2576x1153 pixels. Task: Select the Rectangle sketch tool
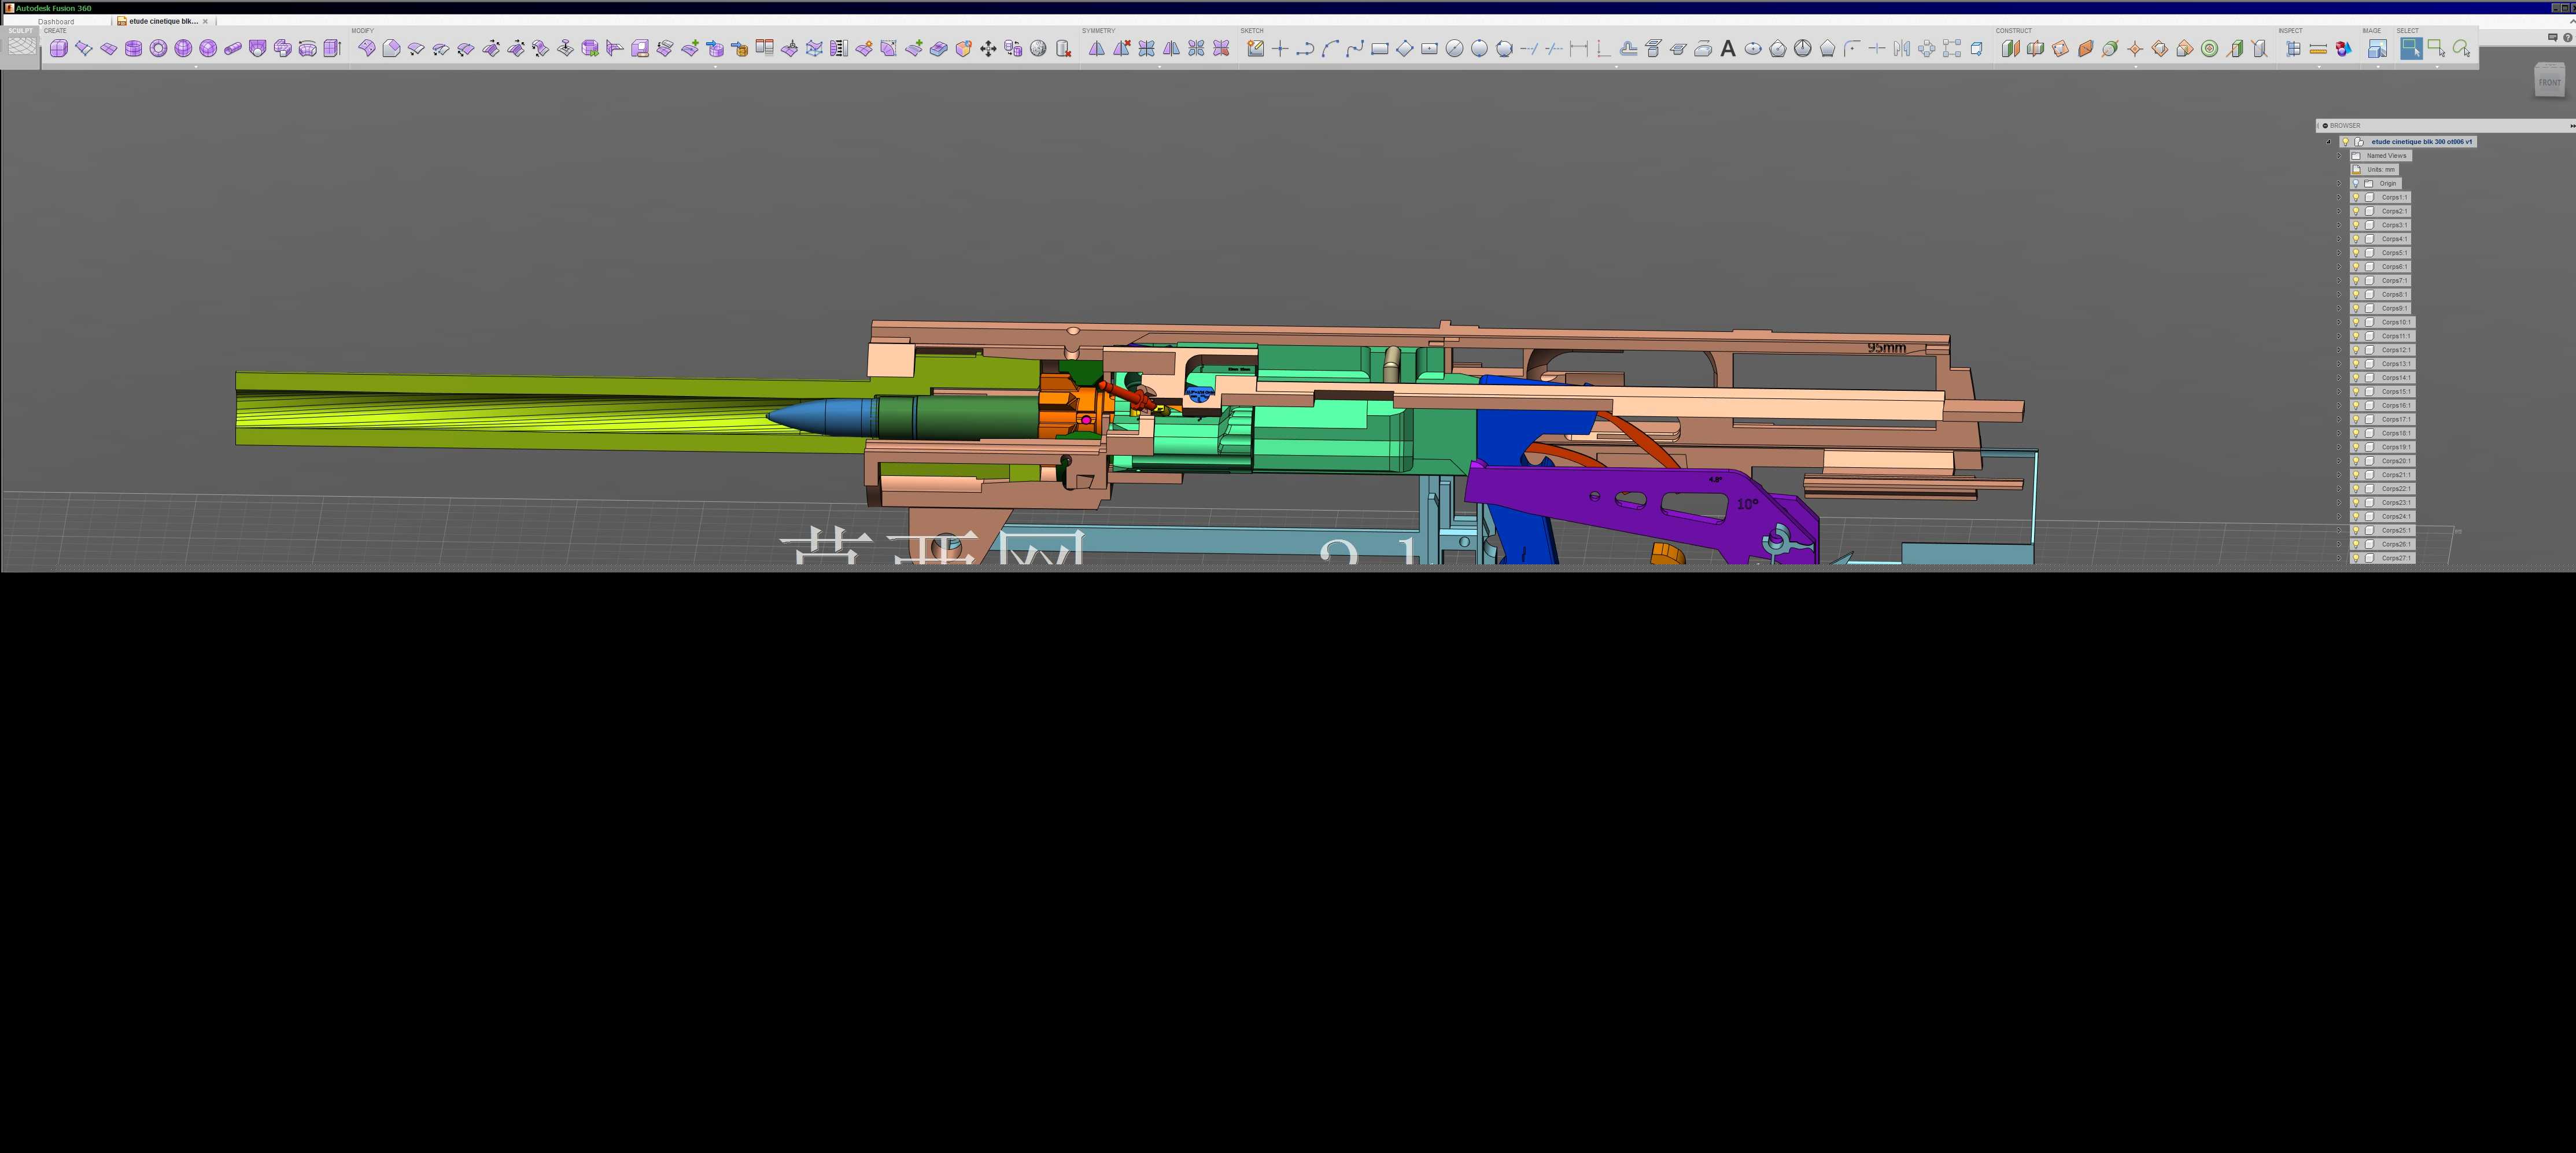pyautogui.click(x=1380, y=48)
